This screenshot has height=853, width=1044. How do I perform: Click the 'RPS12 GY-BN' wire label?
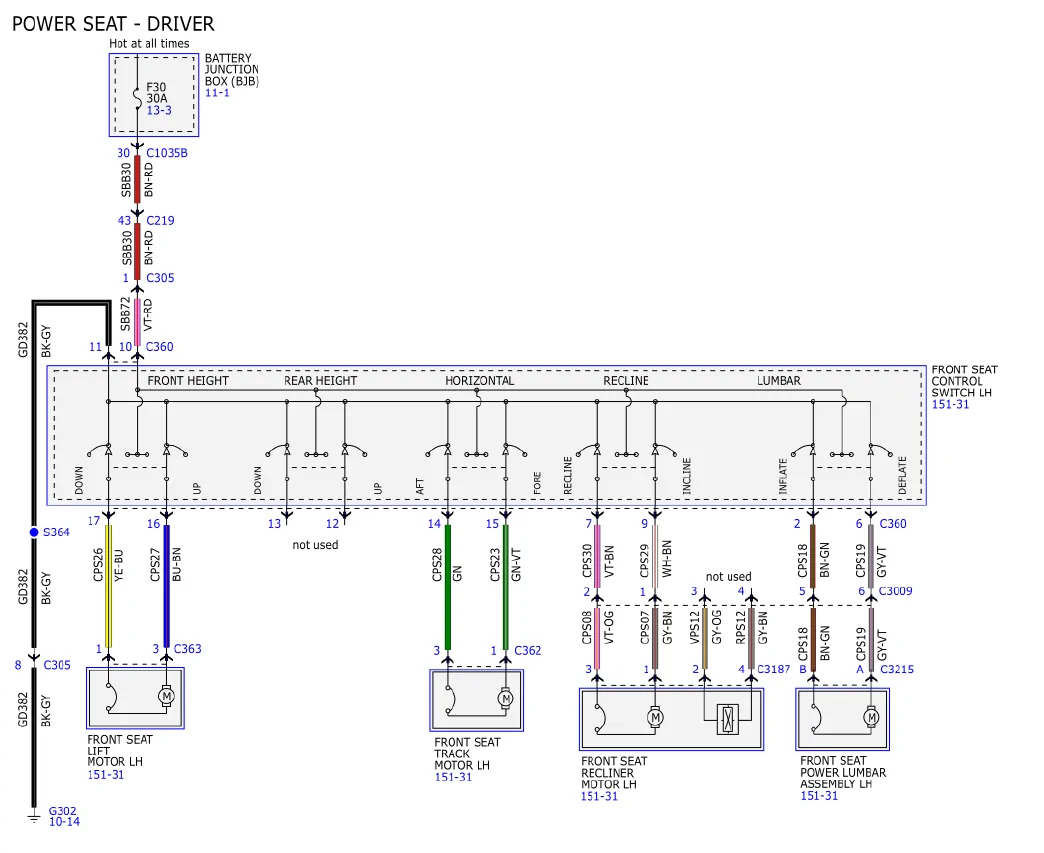(751, 629)
